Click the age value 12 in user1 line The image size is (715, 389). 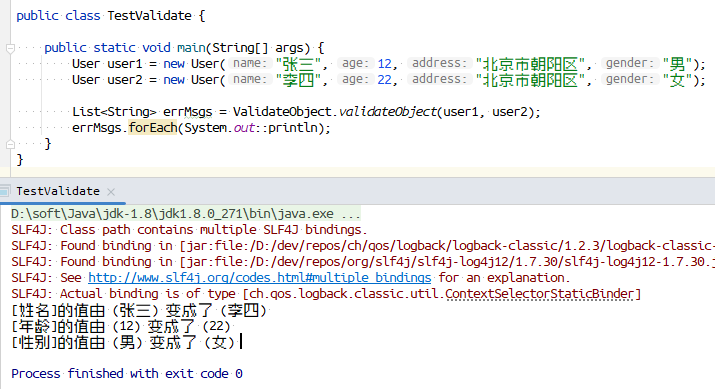pos(384,64)
